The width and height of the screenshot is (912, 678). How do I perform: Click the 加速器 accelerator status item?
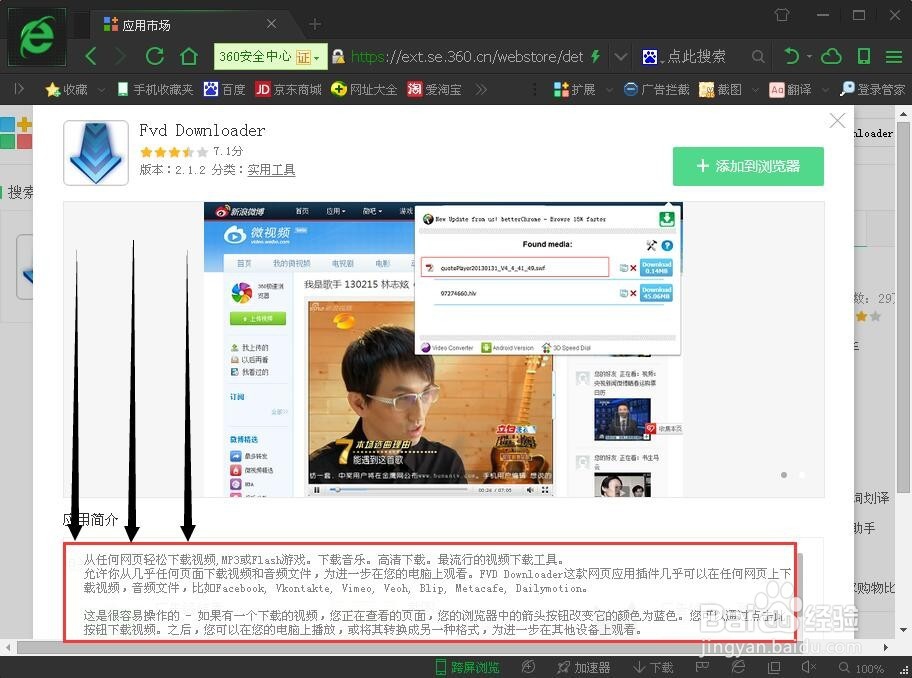(583, 668)
